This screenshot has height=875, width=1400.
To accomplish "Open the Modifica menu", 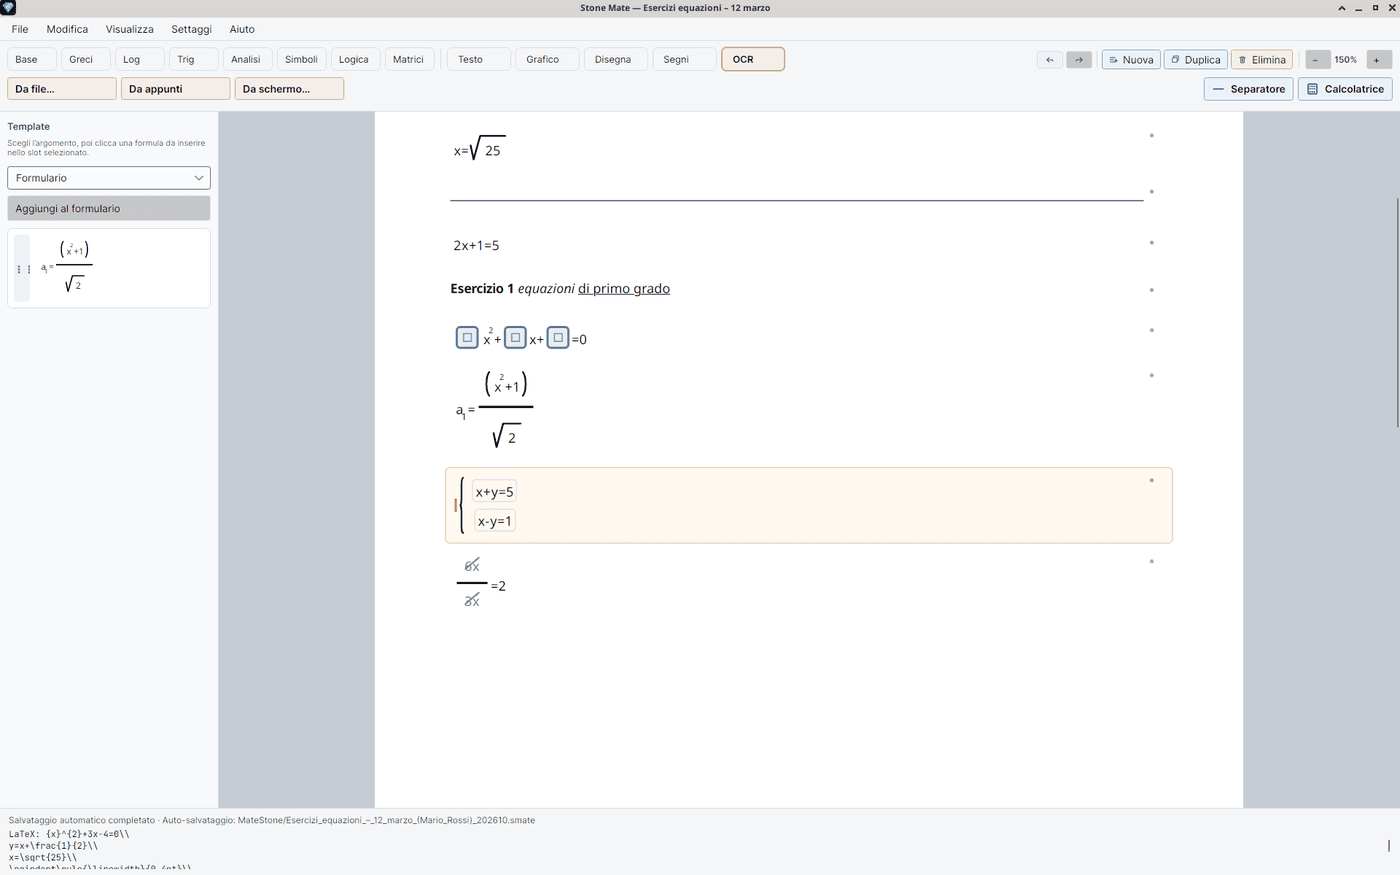I will point(67,29).
